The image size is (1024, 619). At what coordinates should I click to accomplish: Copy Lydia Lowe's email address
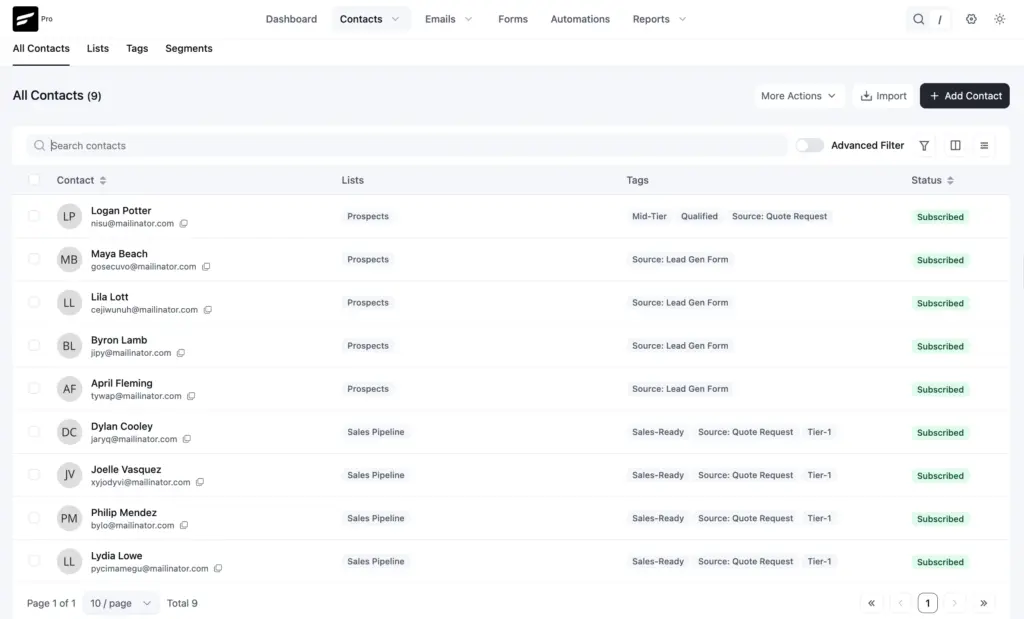pos(218,568)
